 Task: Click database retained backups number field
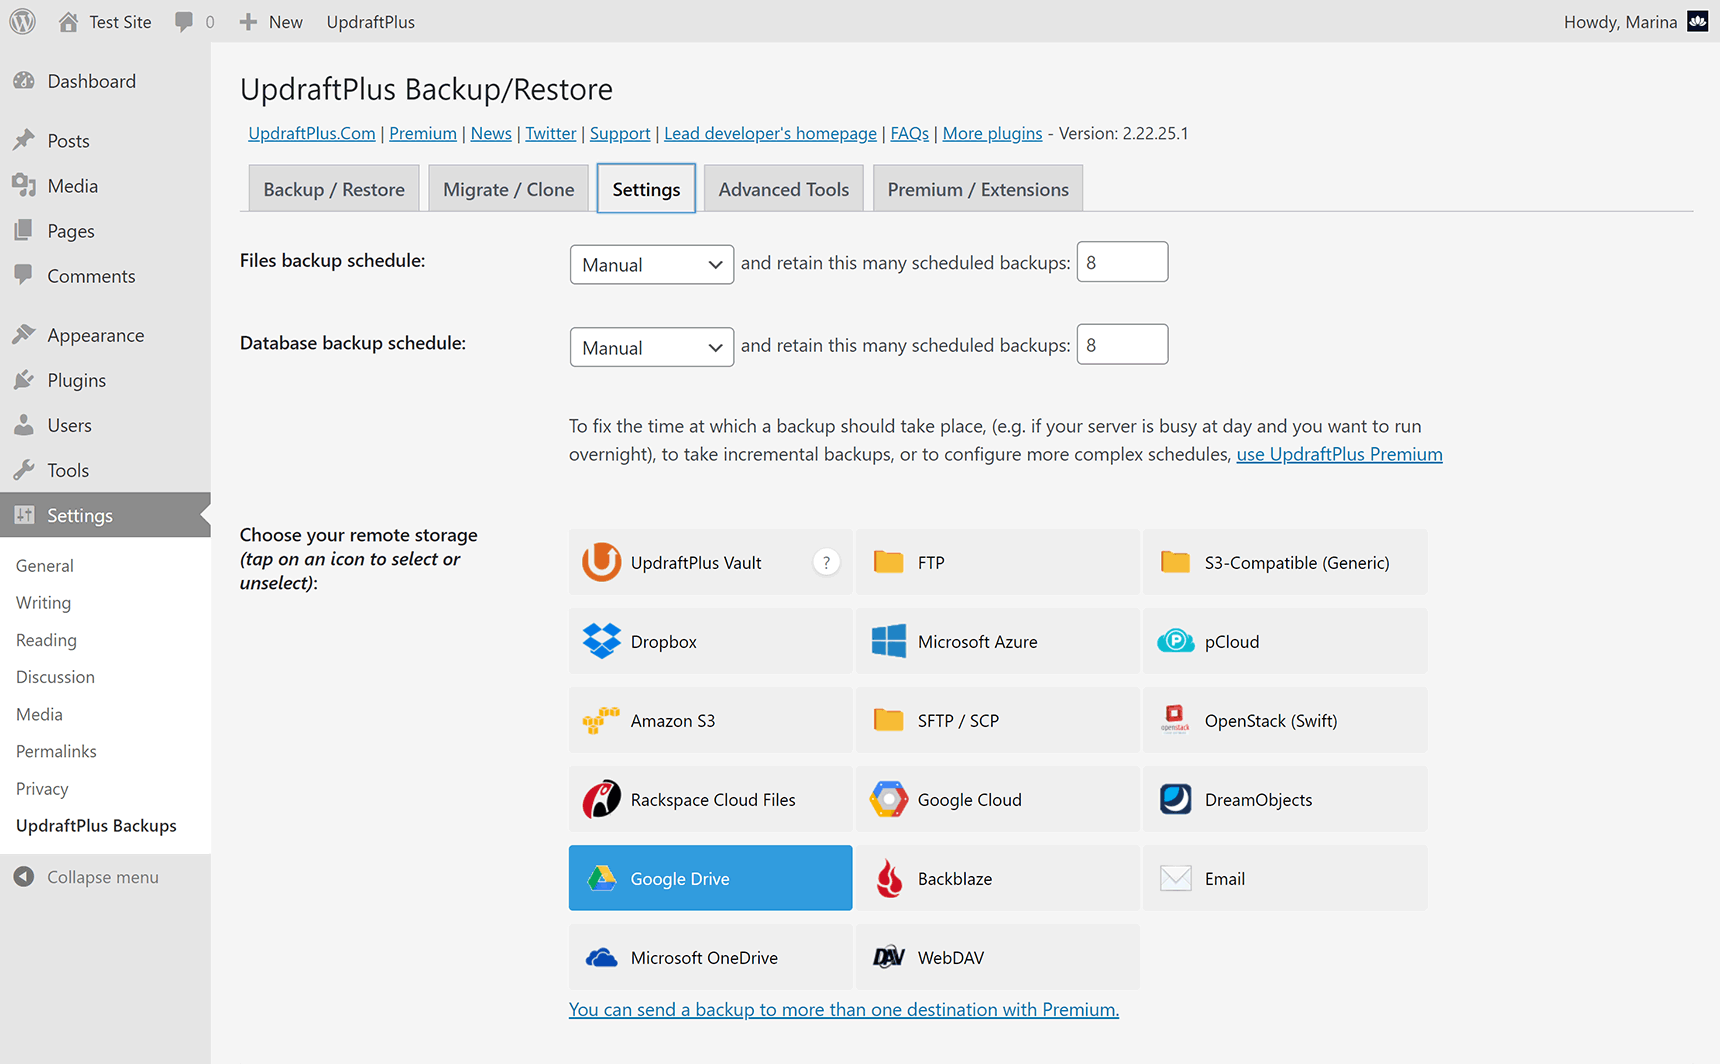click(1122, 344)
